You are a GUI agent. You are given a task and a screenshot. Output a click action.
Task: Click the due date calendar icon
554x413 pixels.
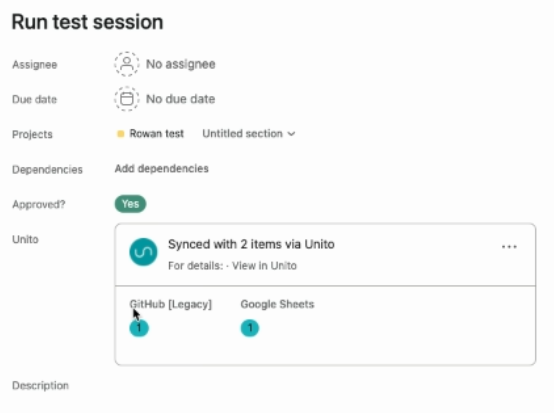point(126,99)
